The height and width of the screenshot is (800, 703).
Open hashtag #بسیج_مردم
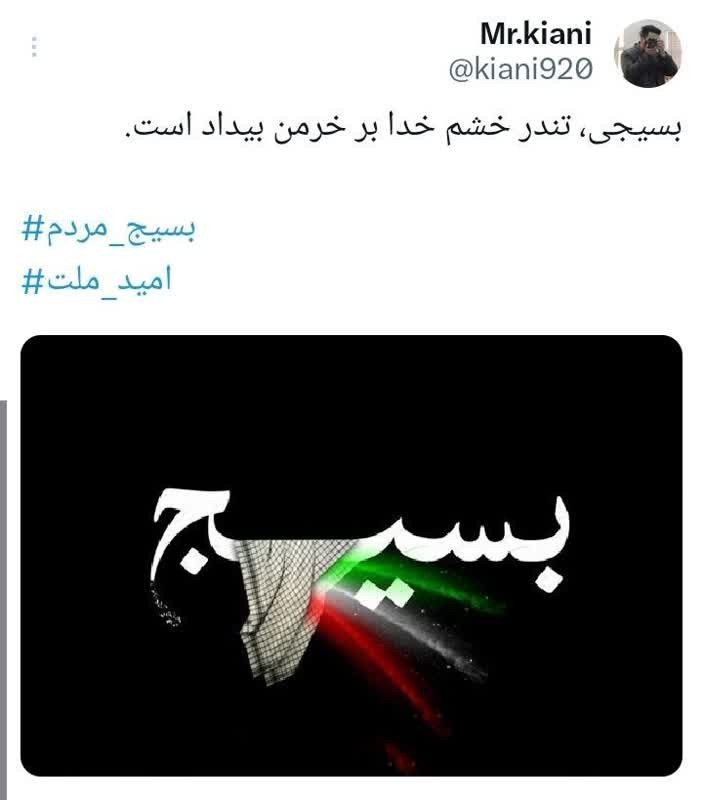tap(109, 230)
